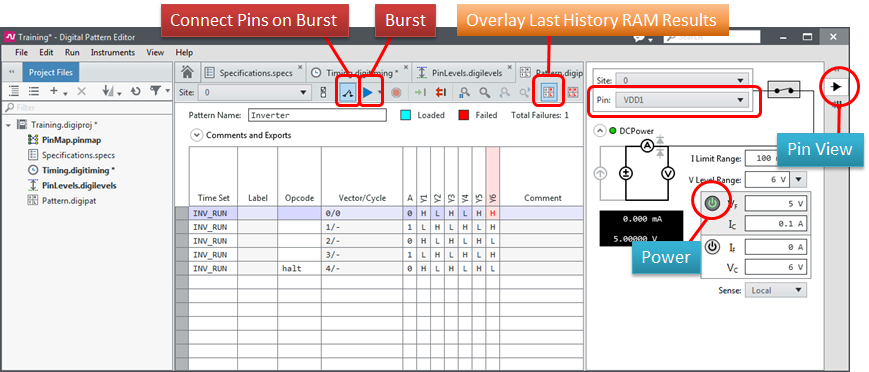Screen dimensions: 869x372
Task: Open PinMap.pinmap in project tree
Action: coord(71,140)
